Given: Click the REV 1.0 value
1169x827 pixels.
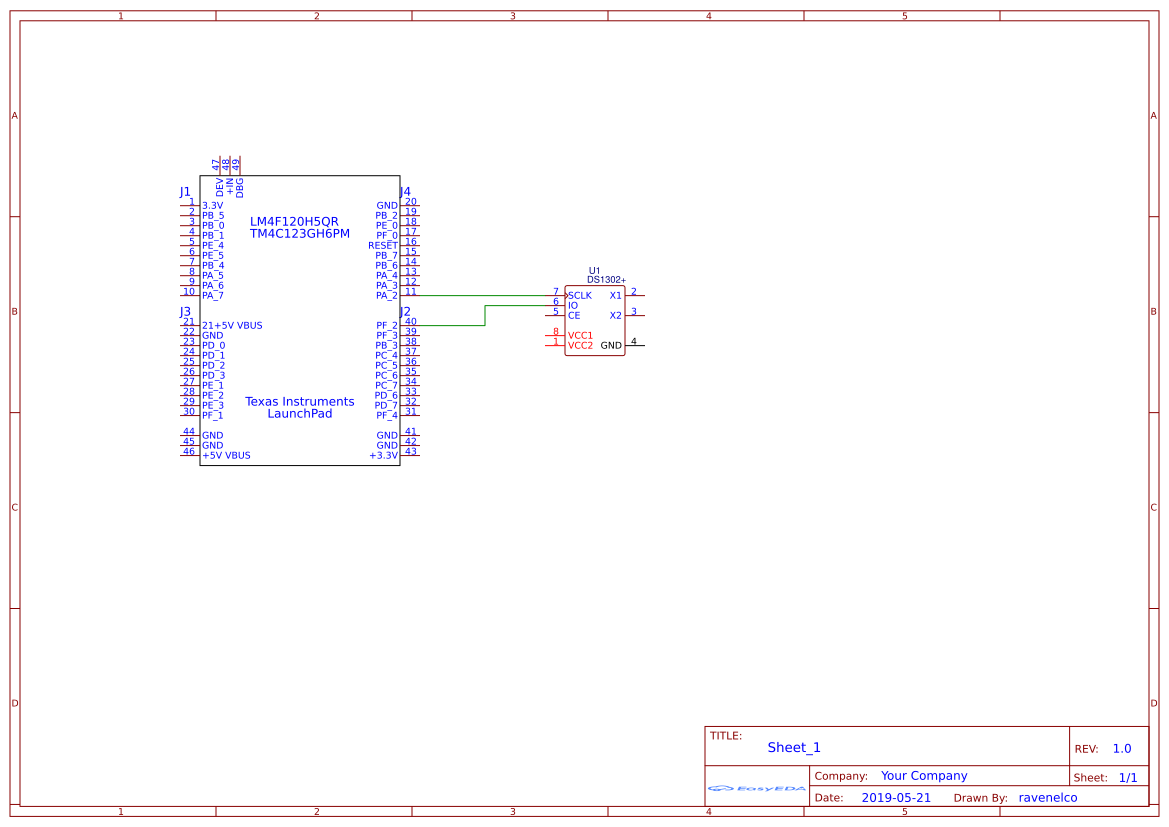Looking at the screenshot, I should tap(1122, 749).
